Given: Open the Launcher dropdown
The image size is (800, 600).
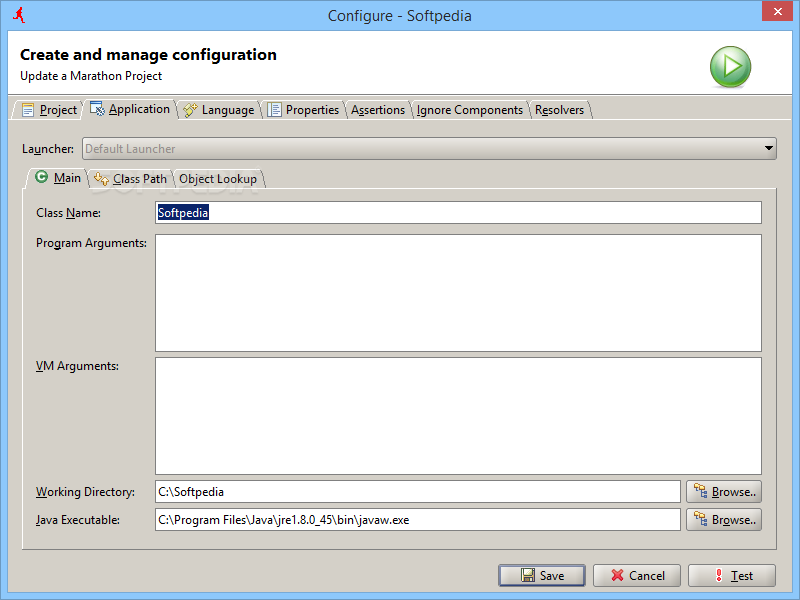Looking at the screenshot, I should tap(429, 148).
